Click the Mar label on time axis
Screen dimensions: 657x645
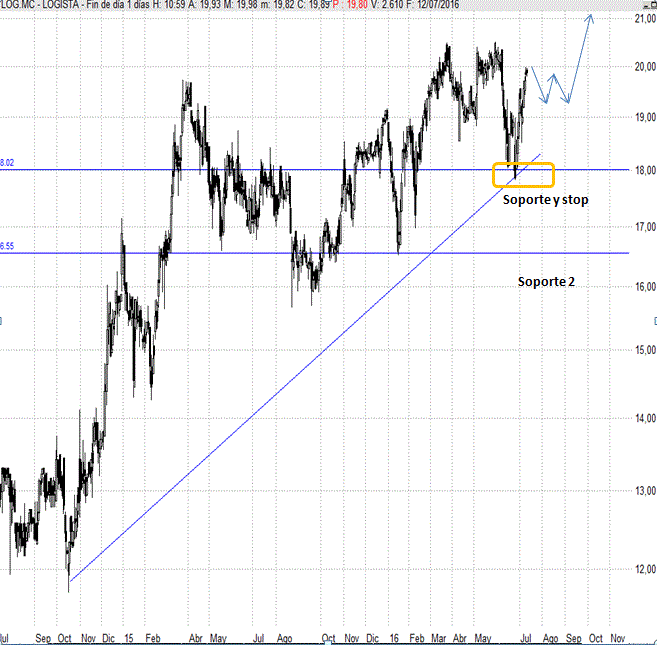439,638
